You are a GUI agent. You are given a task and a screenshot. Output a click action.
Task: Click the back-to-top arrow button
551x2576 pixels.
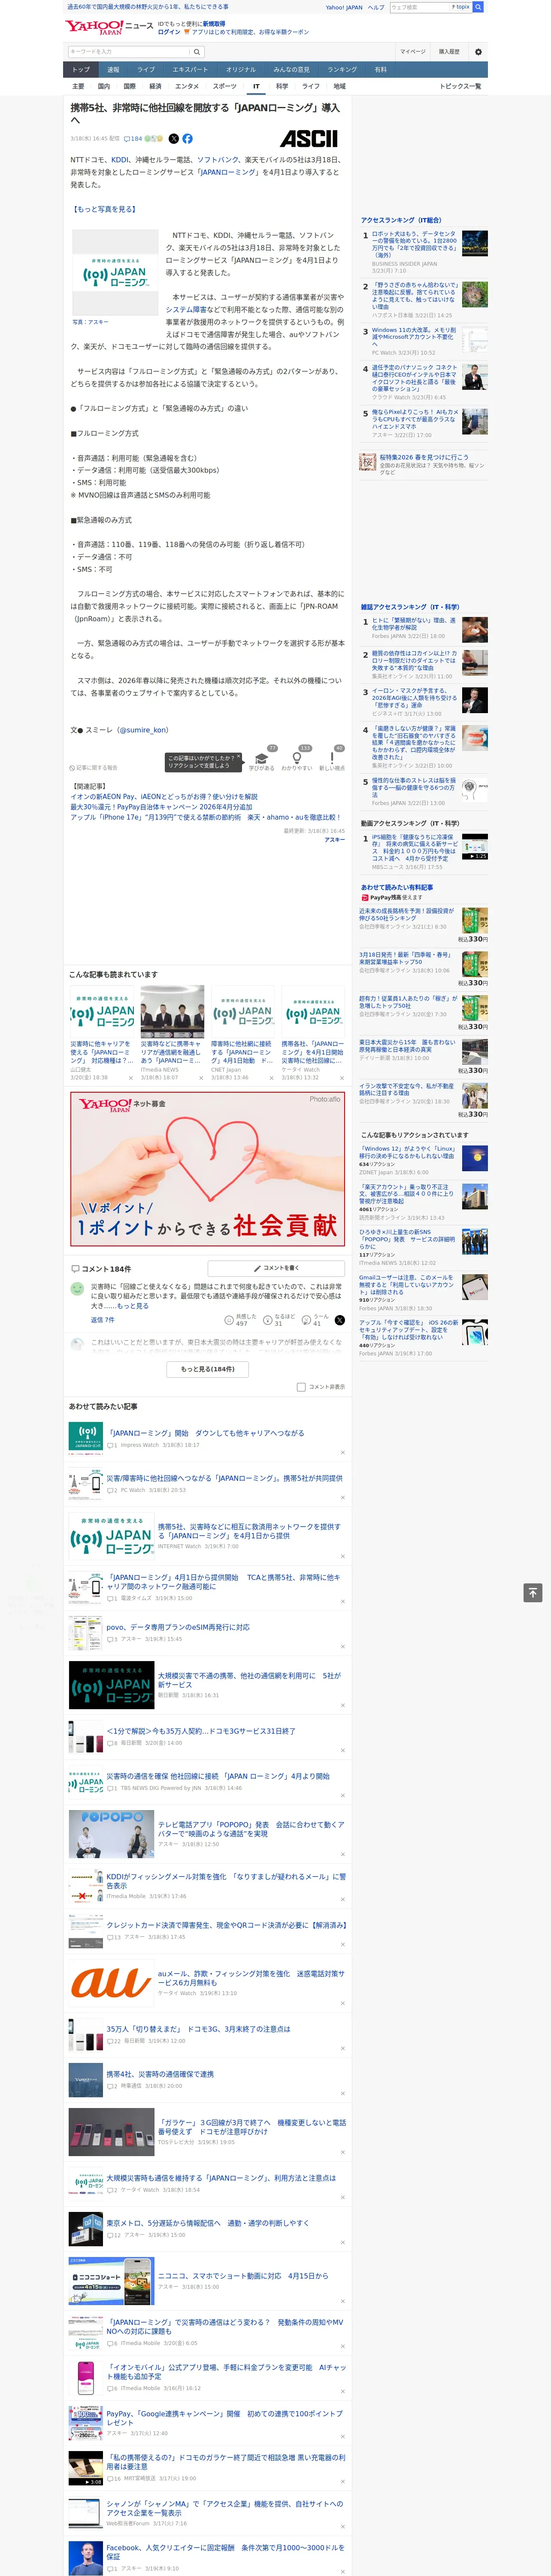[533, 1592]
